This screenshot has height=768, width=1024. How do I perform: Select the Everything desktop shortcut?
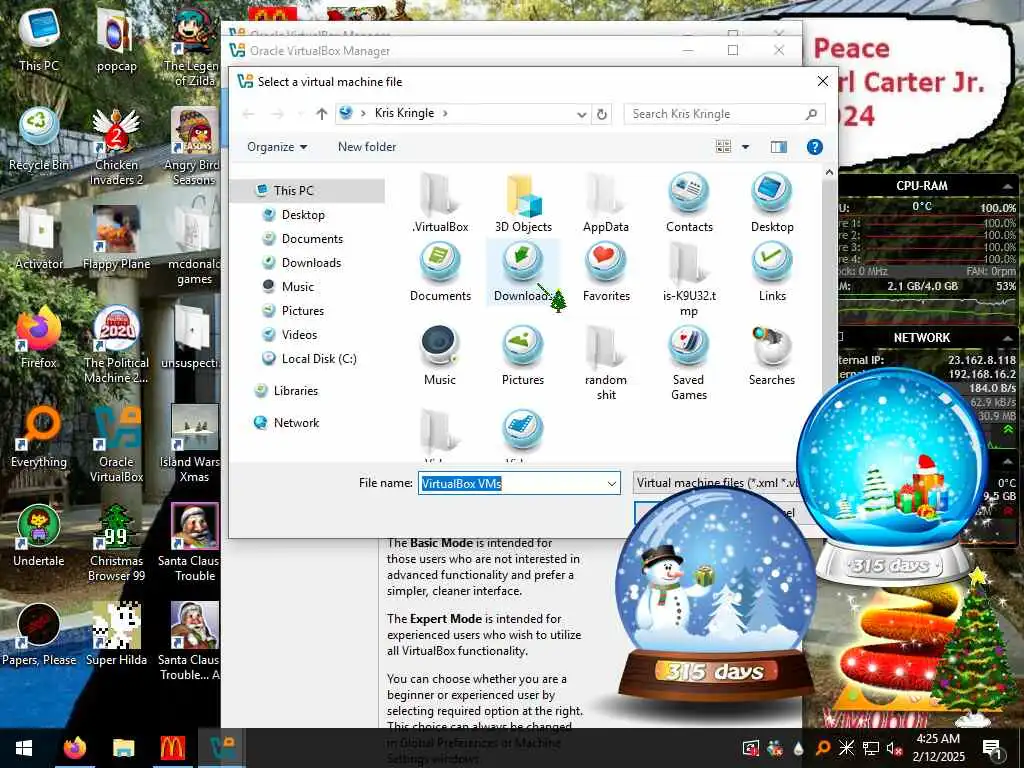coord(39,437)
